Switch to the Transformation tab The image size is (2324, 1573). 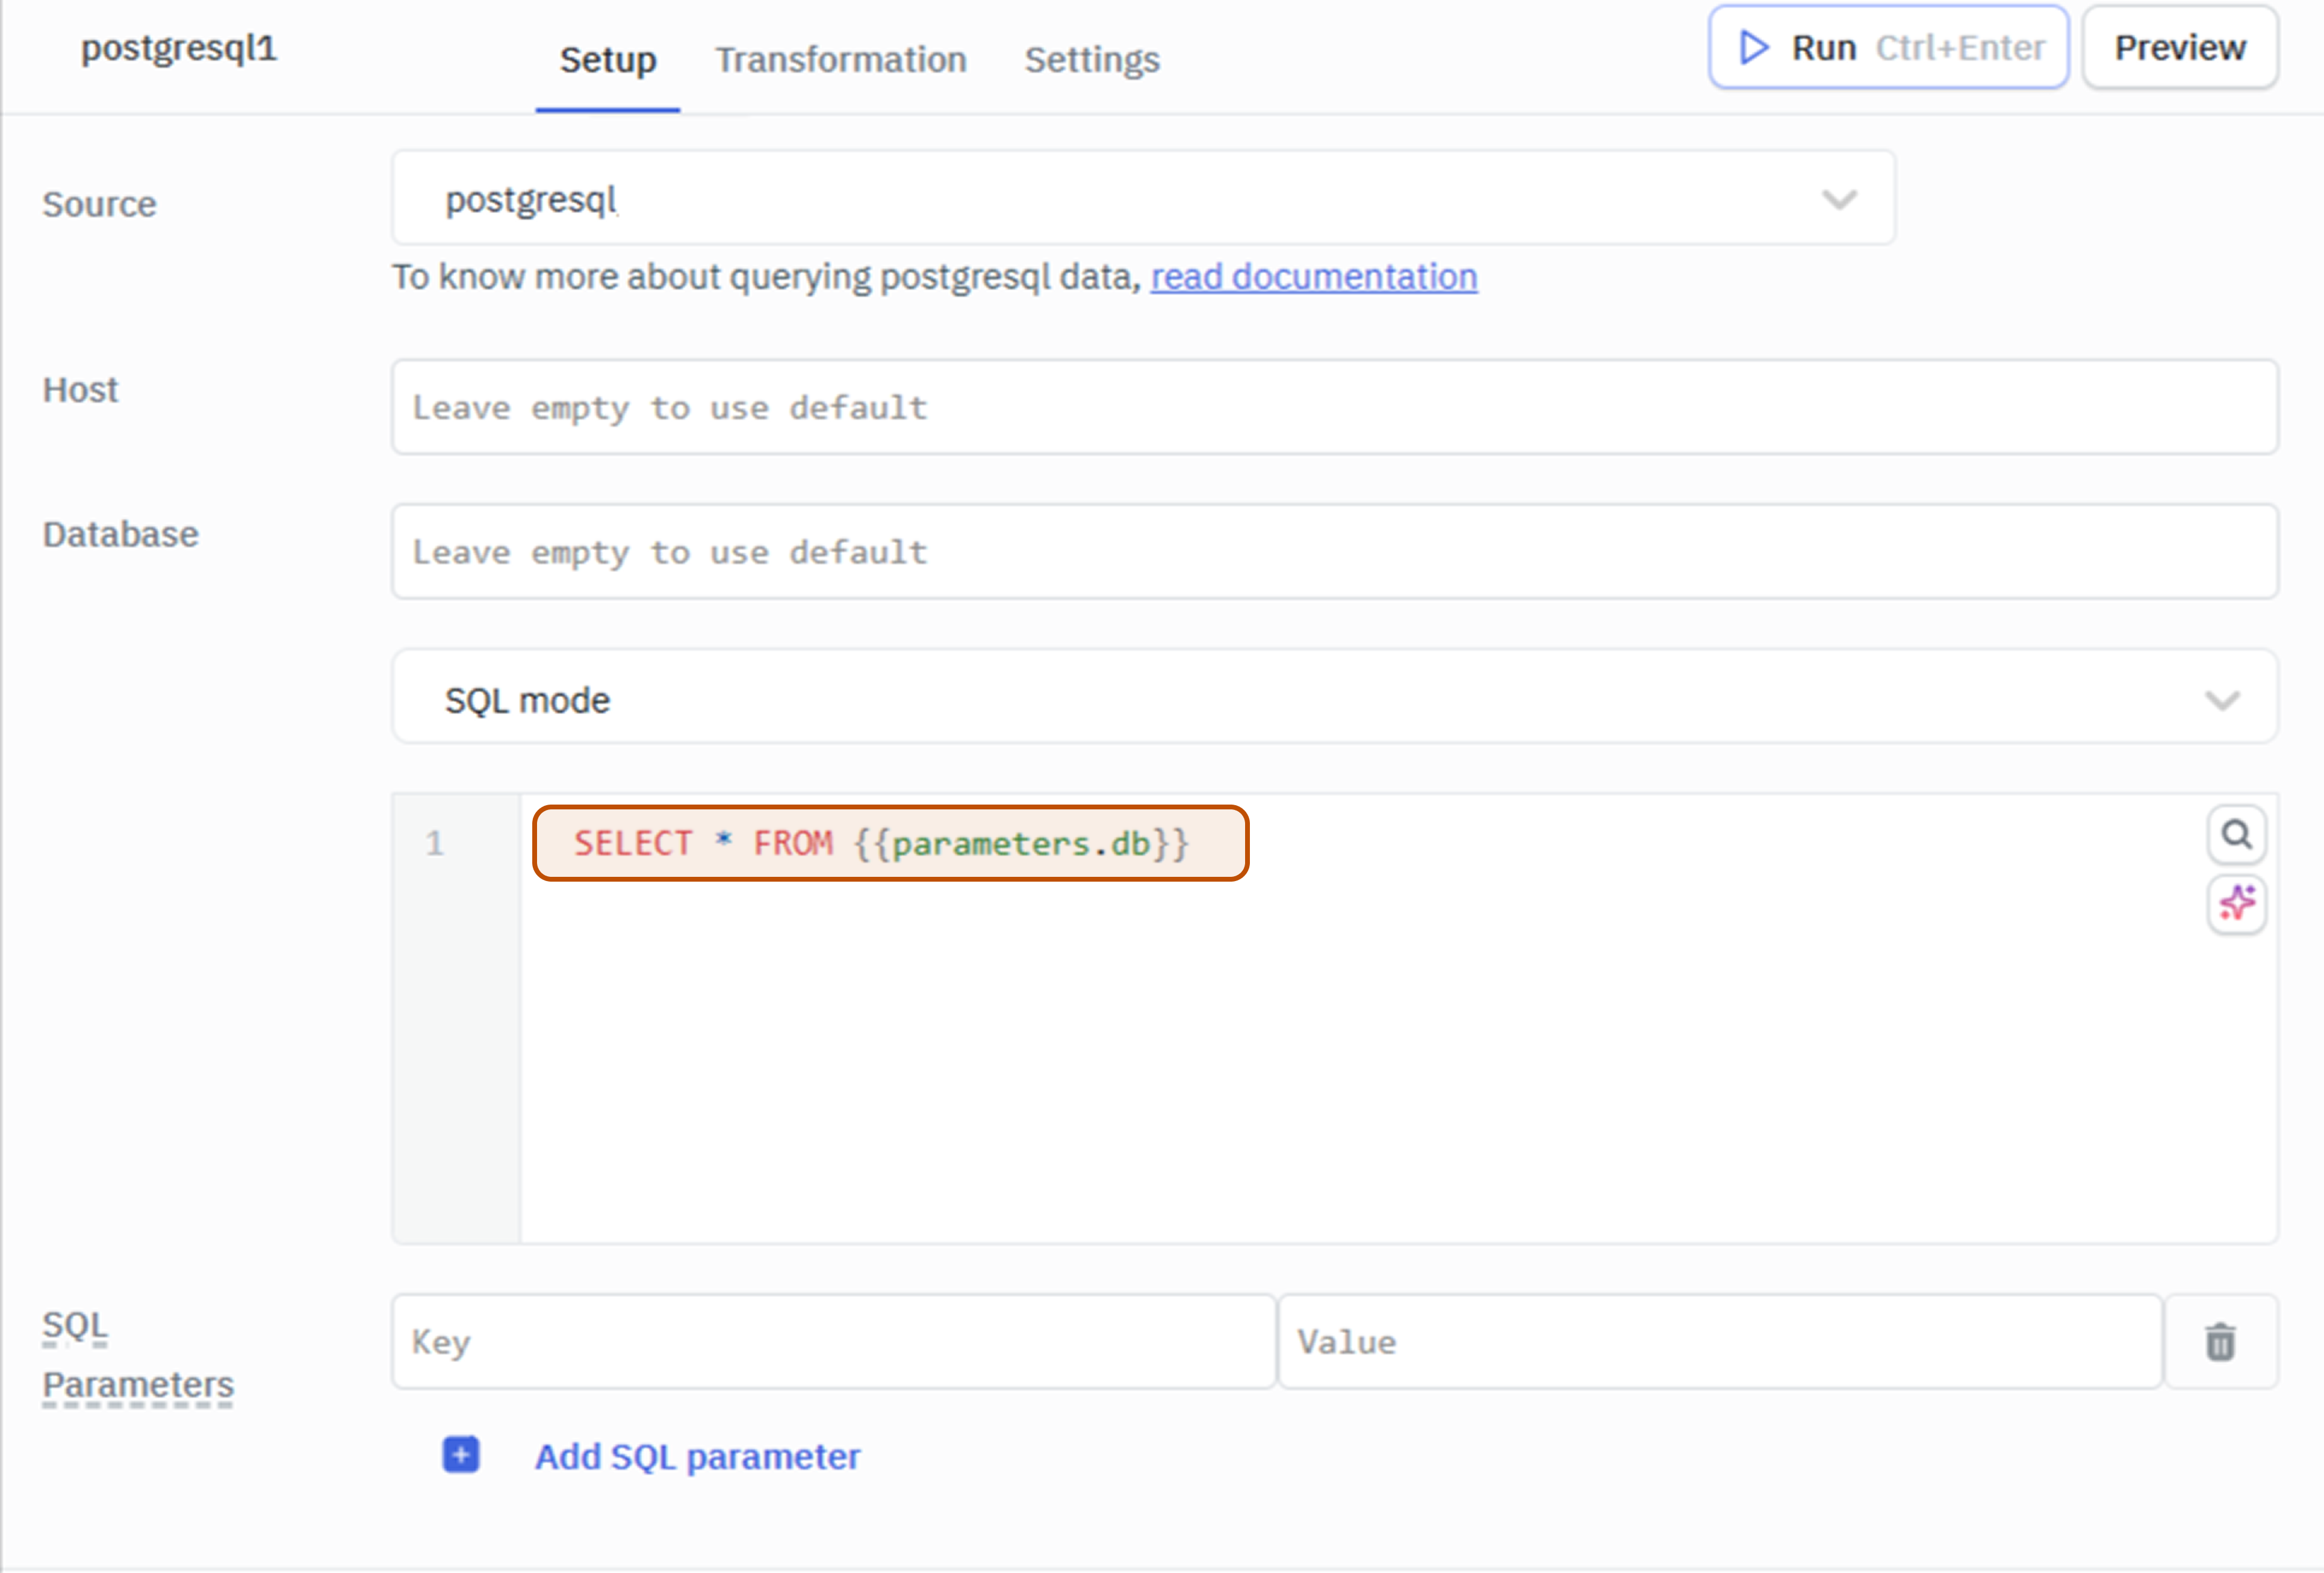point(841,60)
